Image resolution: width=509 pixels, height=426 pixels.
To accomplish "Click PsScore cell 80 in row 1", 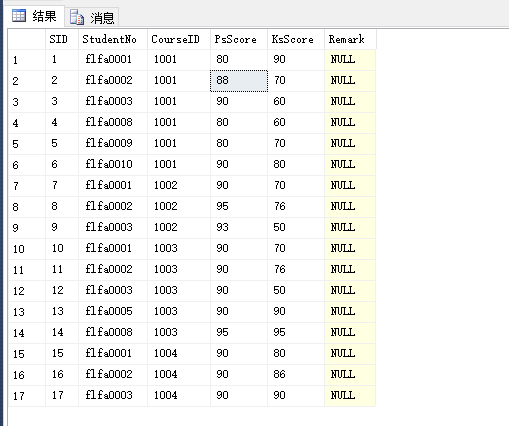I will pyautogui.click(x=239, y=60).
